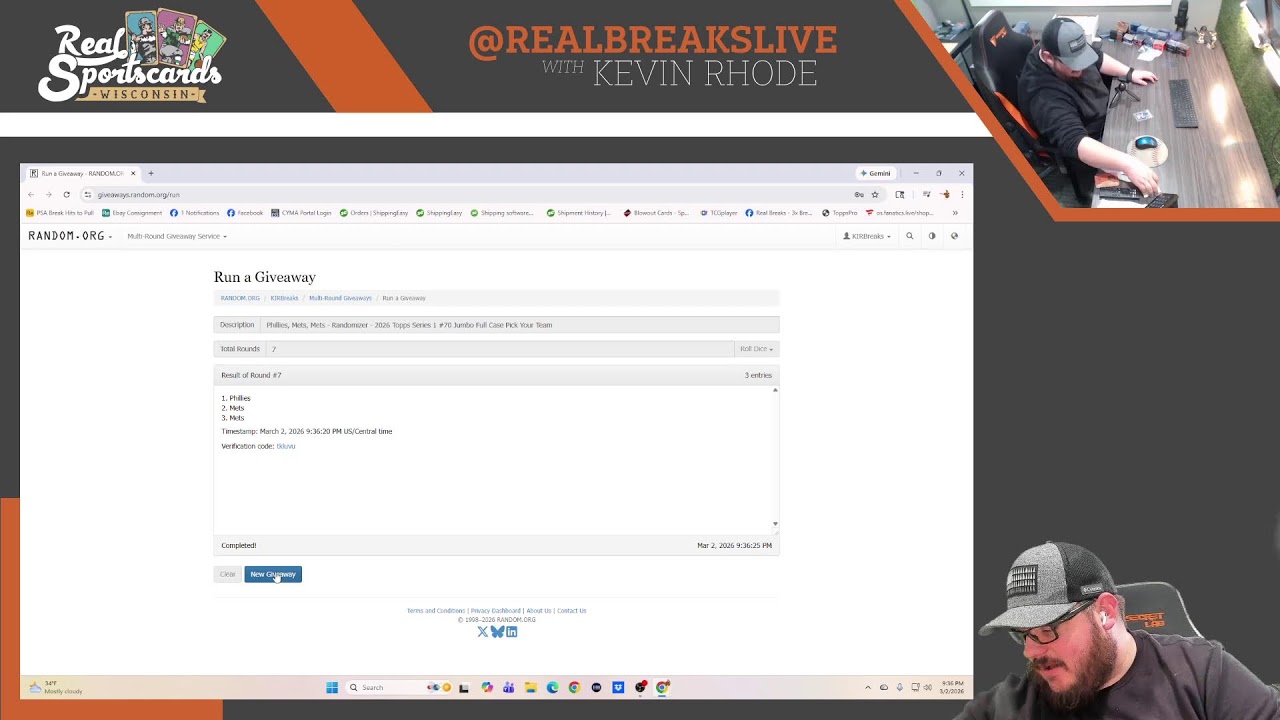Open the globe language icon in site header
The width and height of the screenshot is (1280, 720).
click(x=954, y=236)
